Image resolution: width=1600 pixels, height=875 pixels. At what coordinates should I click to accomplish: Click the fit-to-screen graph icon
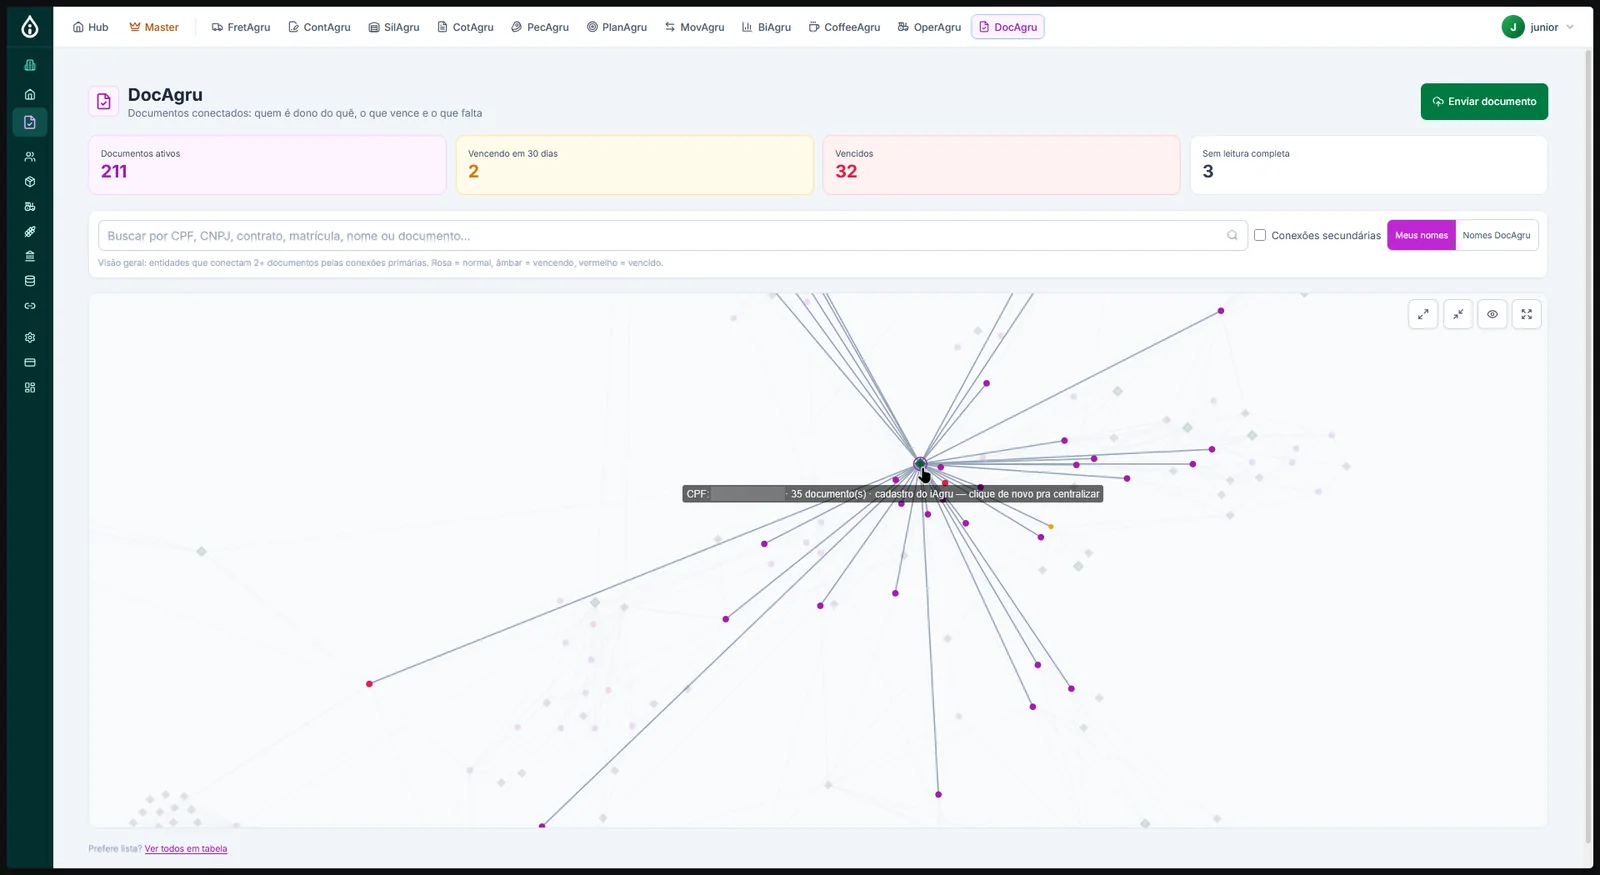[1527, 314]
